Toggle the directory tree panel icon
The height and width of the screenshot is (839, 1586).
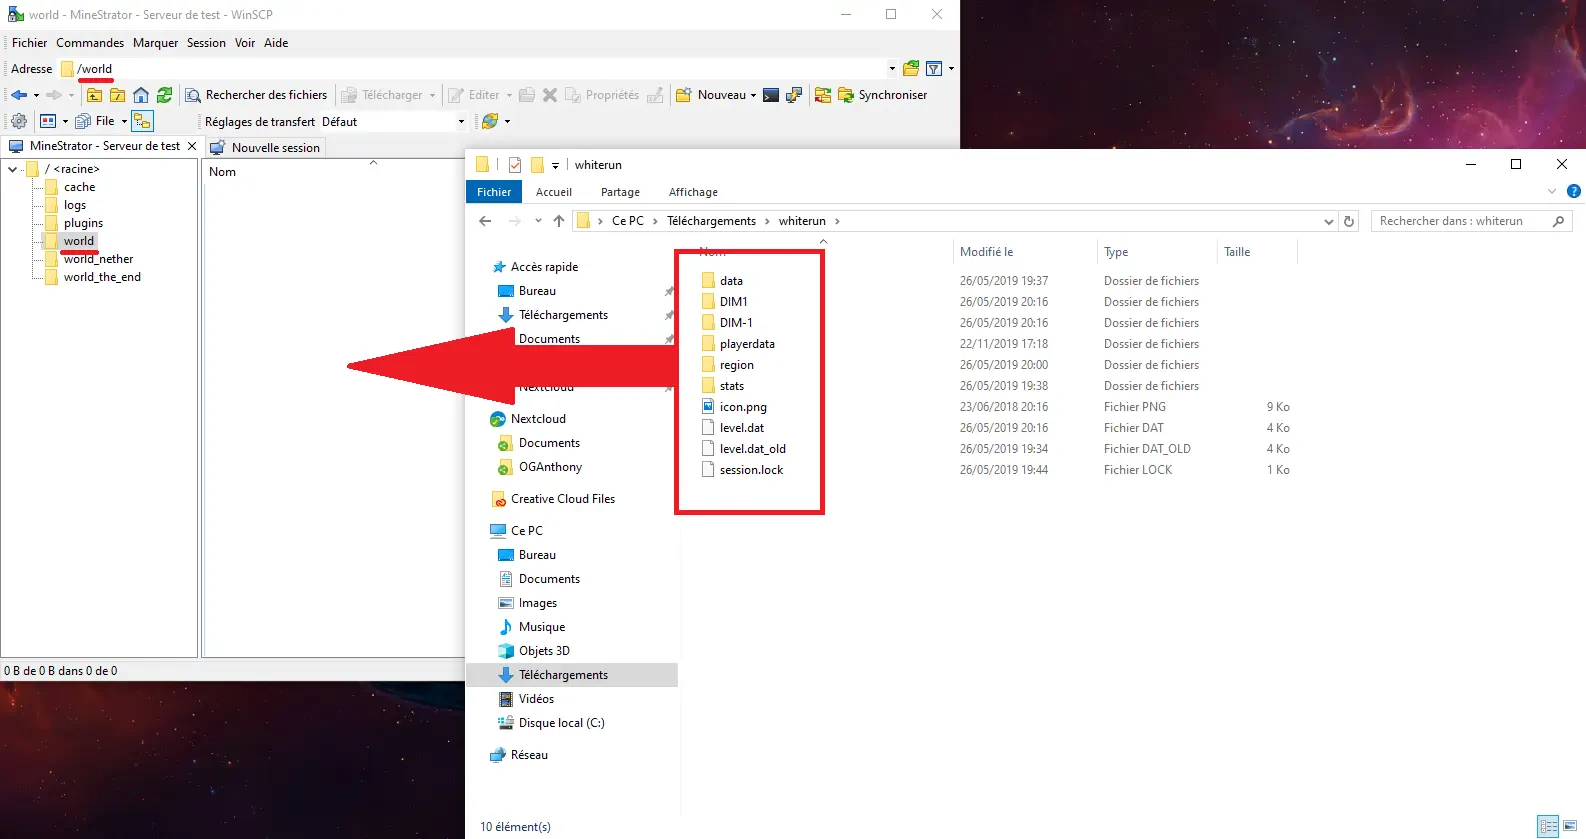(x=142, y=121)
